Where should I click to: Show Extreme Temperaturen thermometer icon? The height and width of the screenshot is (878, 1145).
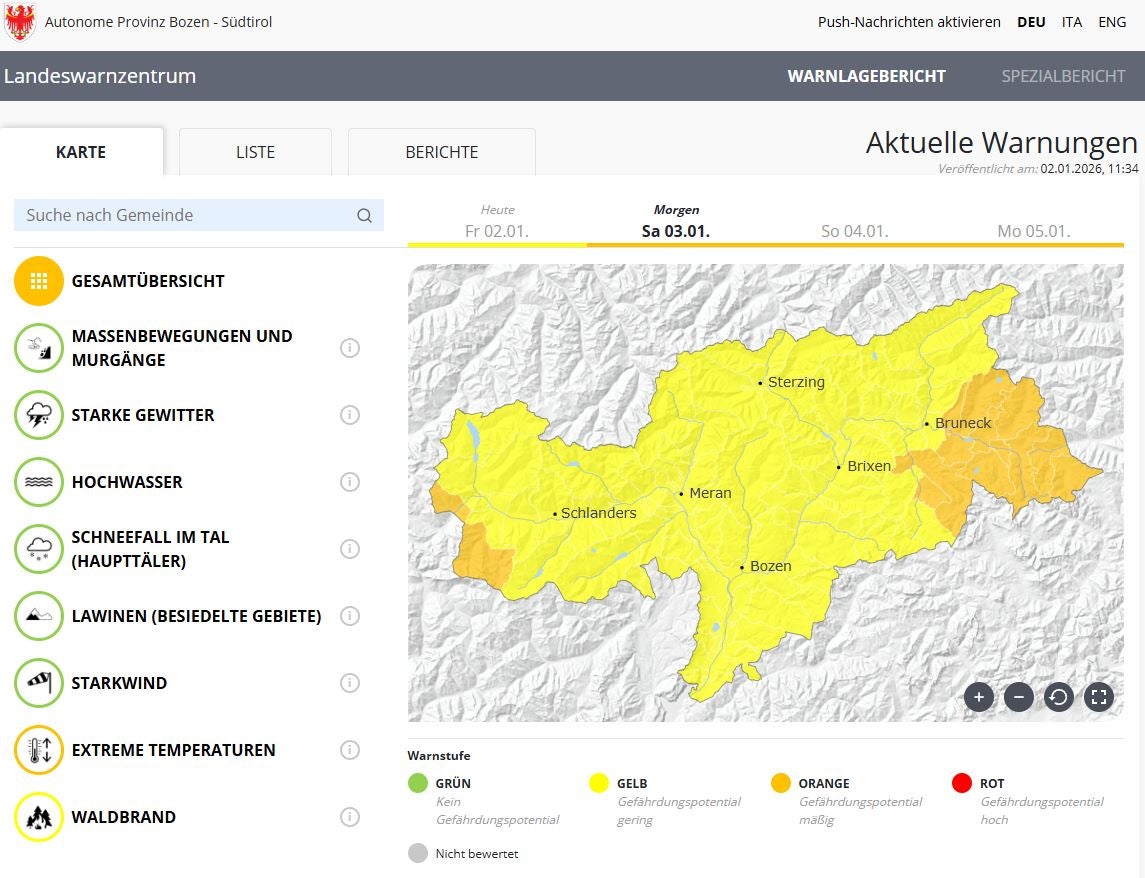39,750
